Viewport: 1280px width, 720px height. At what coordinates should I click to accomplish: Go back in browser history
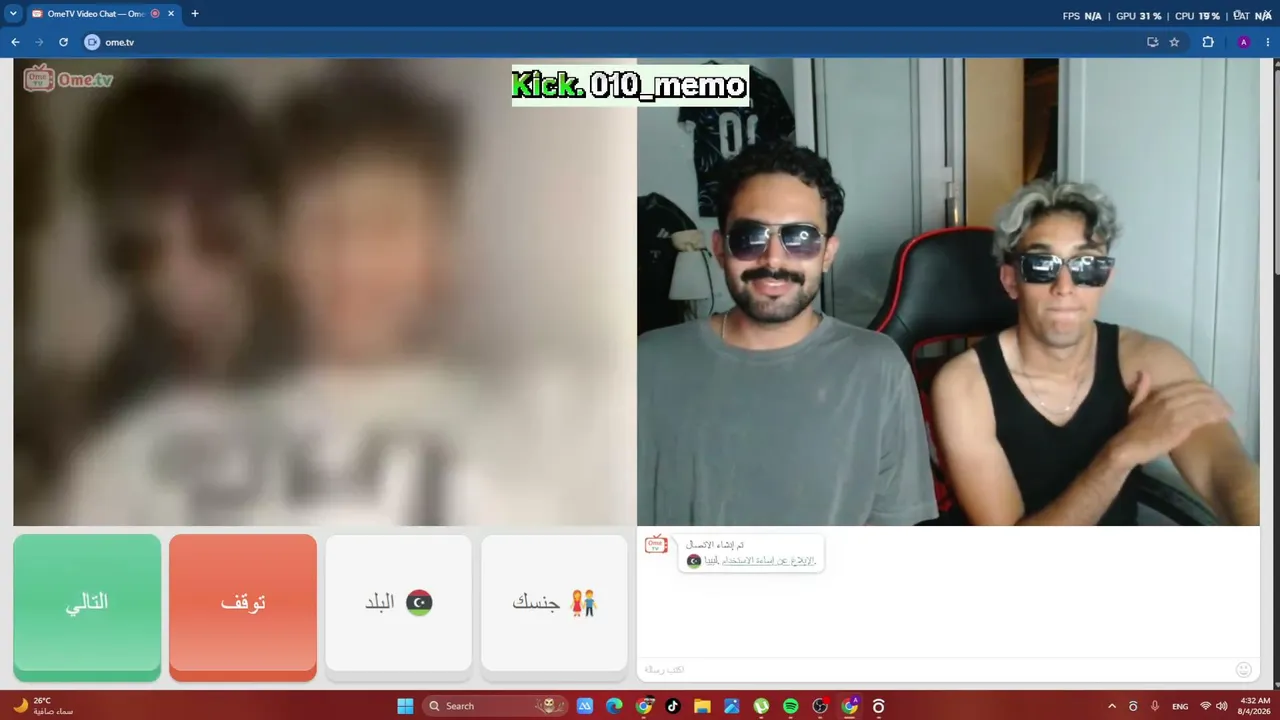coord(15,42)
